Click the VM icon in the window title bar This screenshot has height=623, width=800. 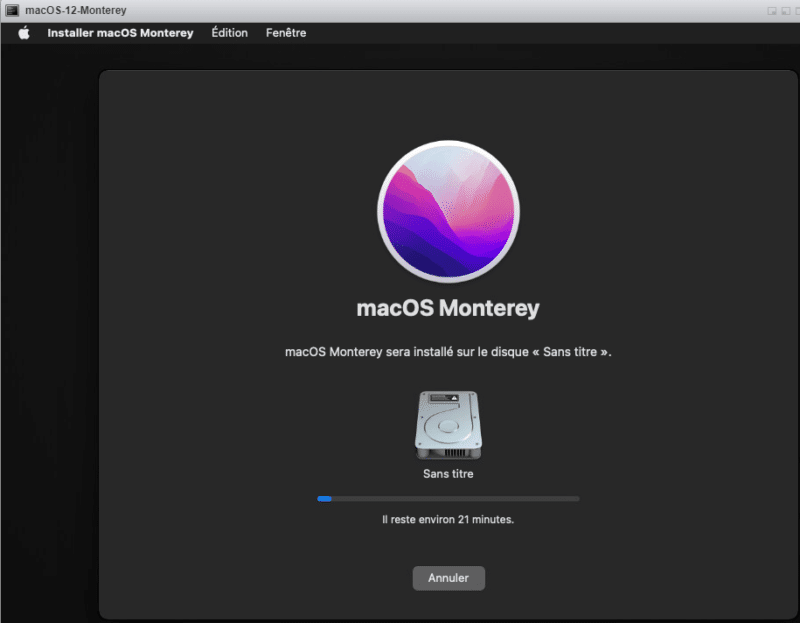coord(10,9)
